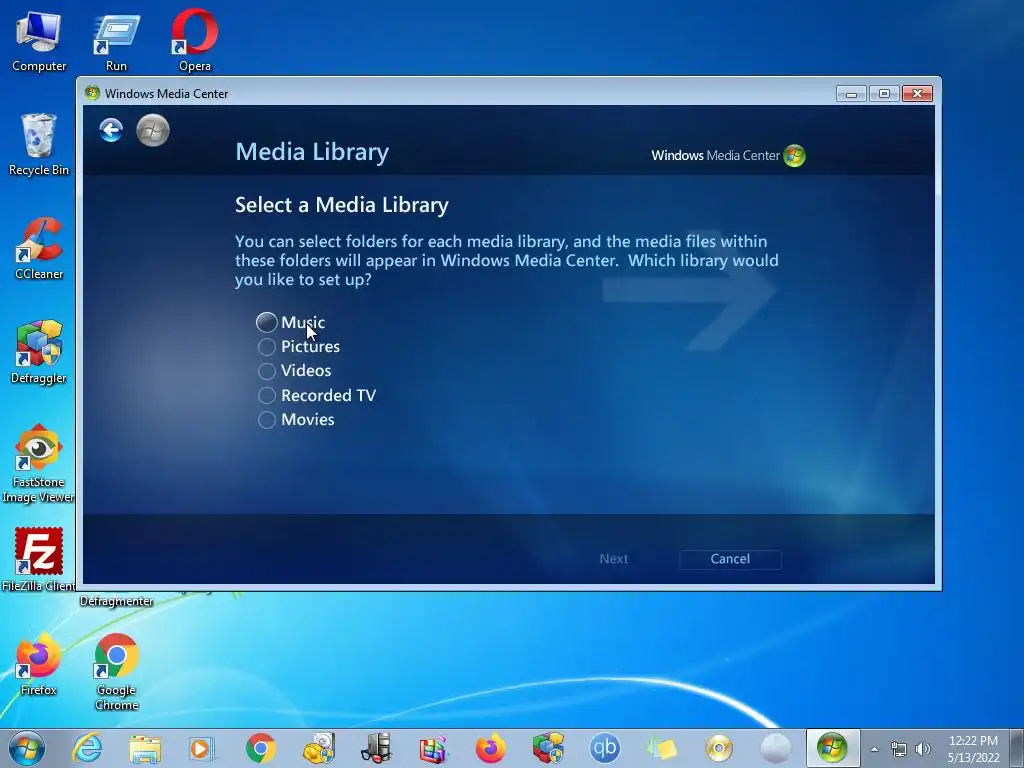Open the volume speaker tray icon
Viewport: 1024px width, 768px height.
pos(923,749)
